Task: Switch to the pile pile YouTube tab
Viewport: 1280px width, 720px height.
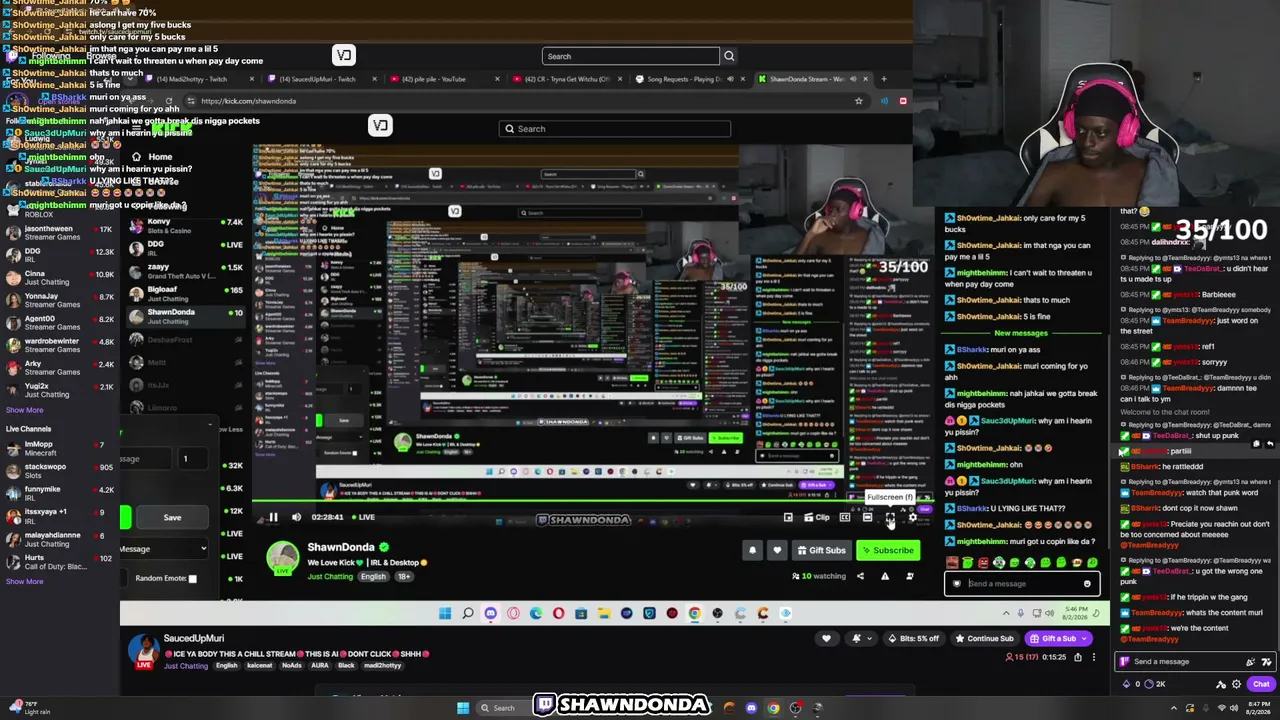Action: pyautogui.click(x=441, y=79)
